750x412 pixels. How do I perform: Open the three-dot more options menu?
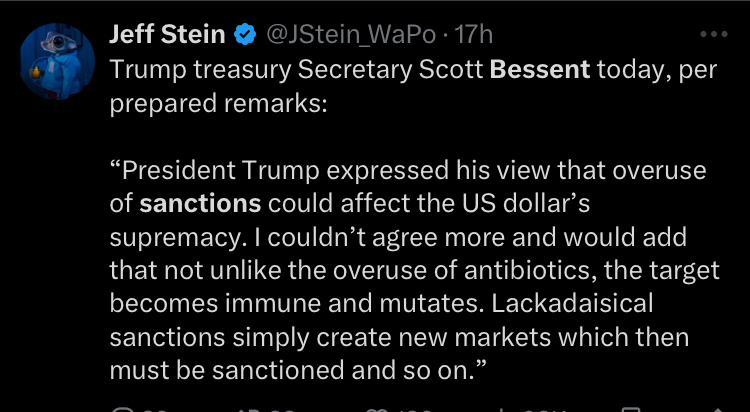pos(717,33)
